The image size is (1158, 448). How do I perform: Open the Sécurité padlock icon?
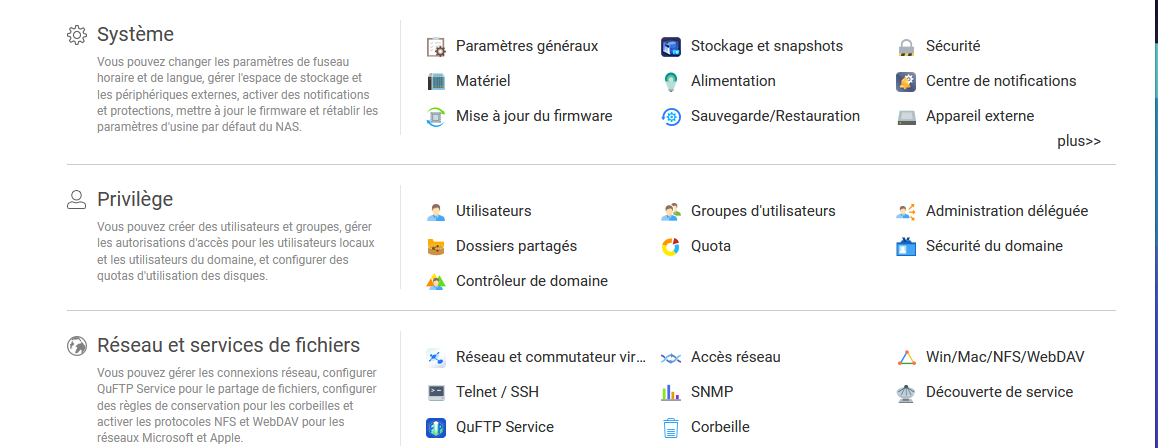(x=906, y=46)
